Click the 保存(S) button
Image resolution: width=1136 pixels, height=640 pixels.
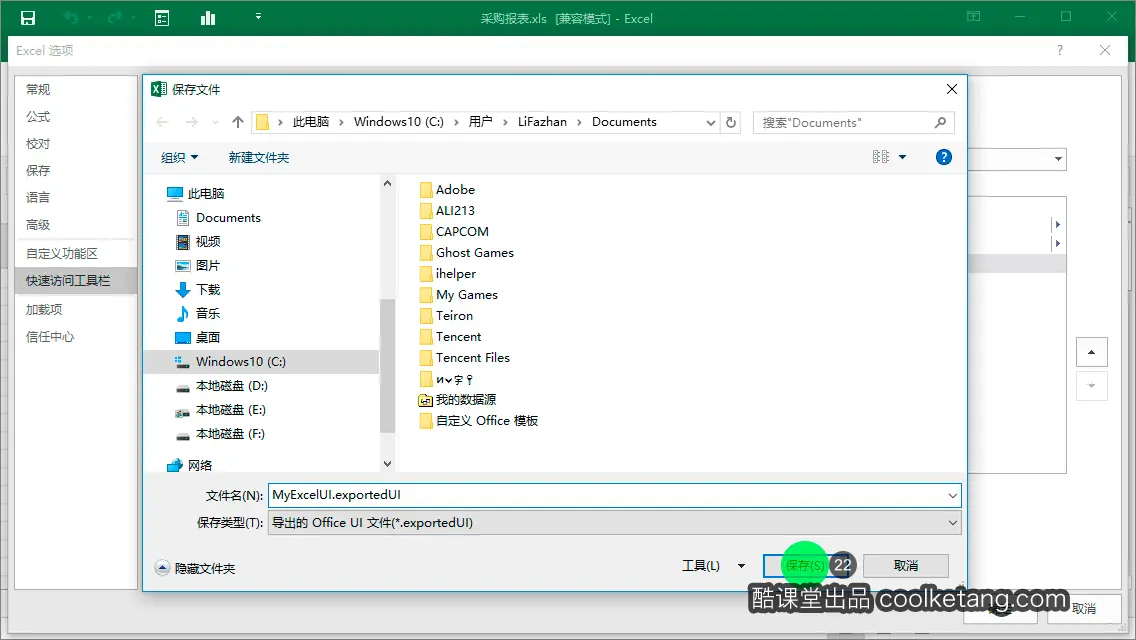[x=805, y=565]
